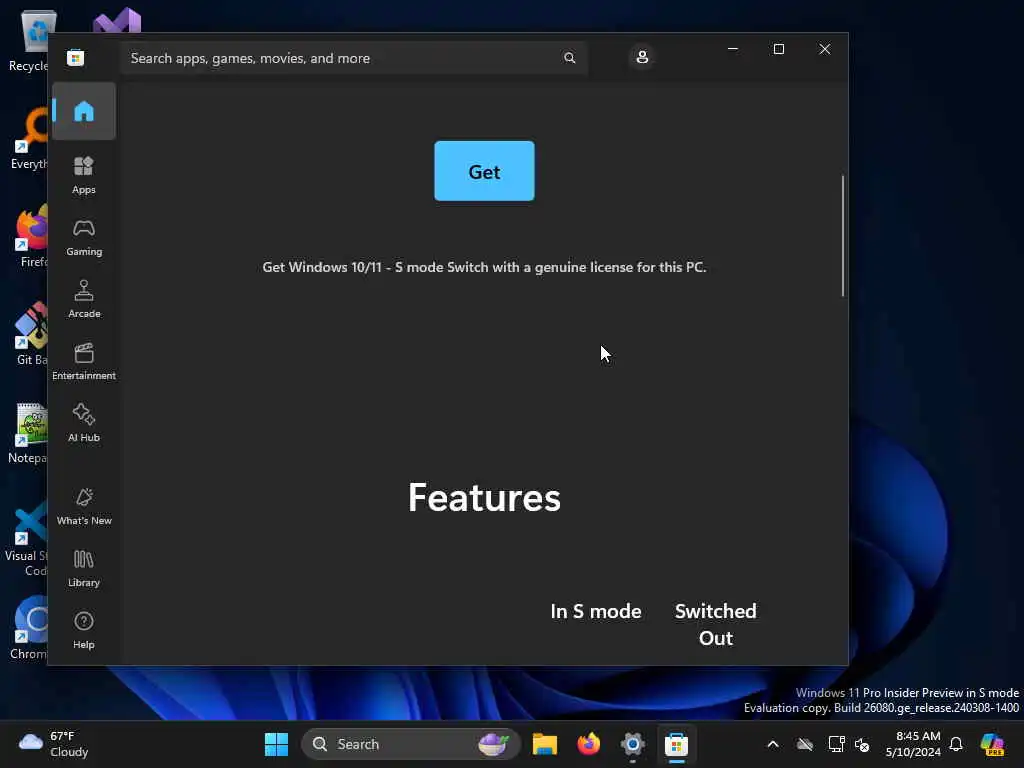This screenshot has height=768, width=1024.
Task: Click Microsoft Store icon on taskbar
Action: pyautogui.click(x=676, y=744)
